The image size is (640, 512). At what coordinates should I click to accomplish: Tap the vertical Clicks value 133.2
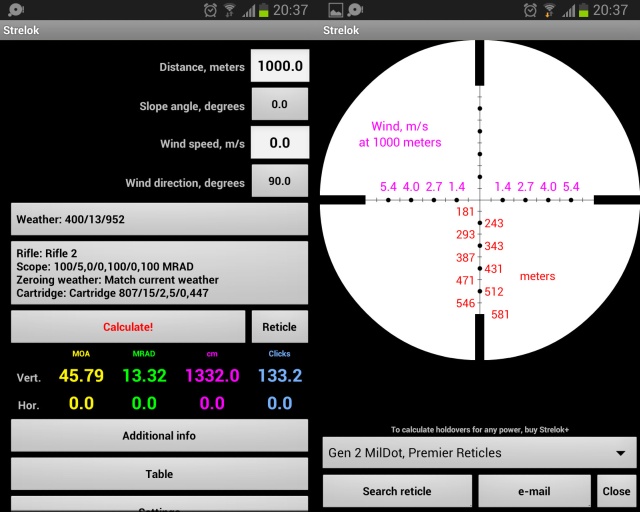point(280,376)
